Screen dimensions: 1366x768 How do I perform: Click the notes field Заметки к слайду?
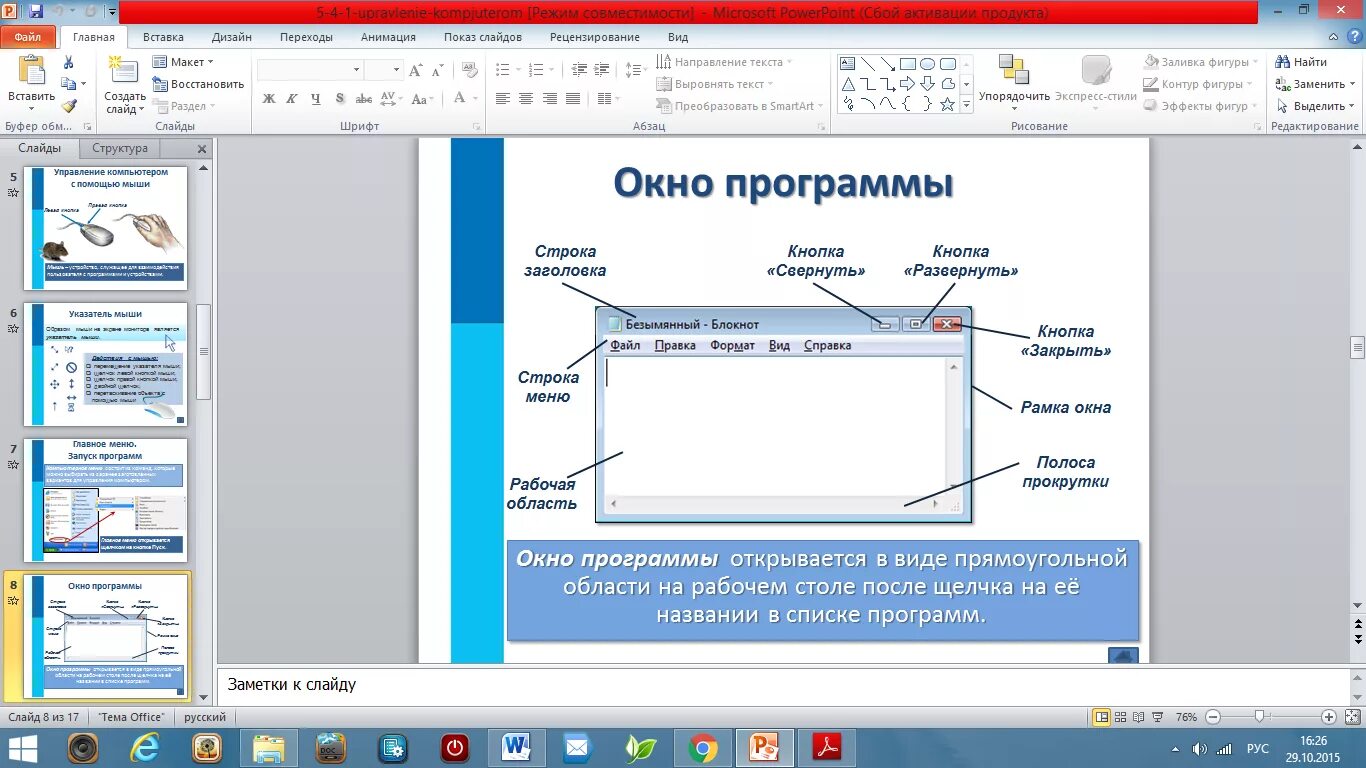point(782,685)
